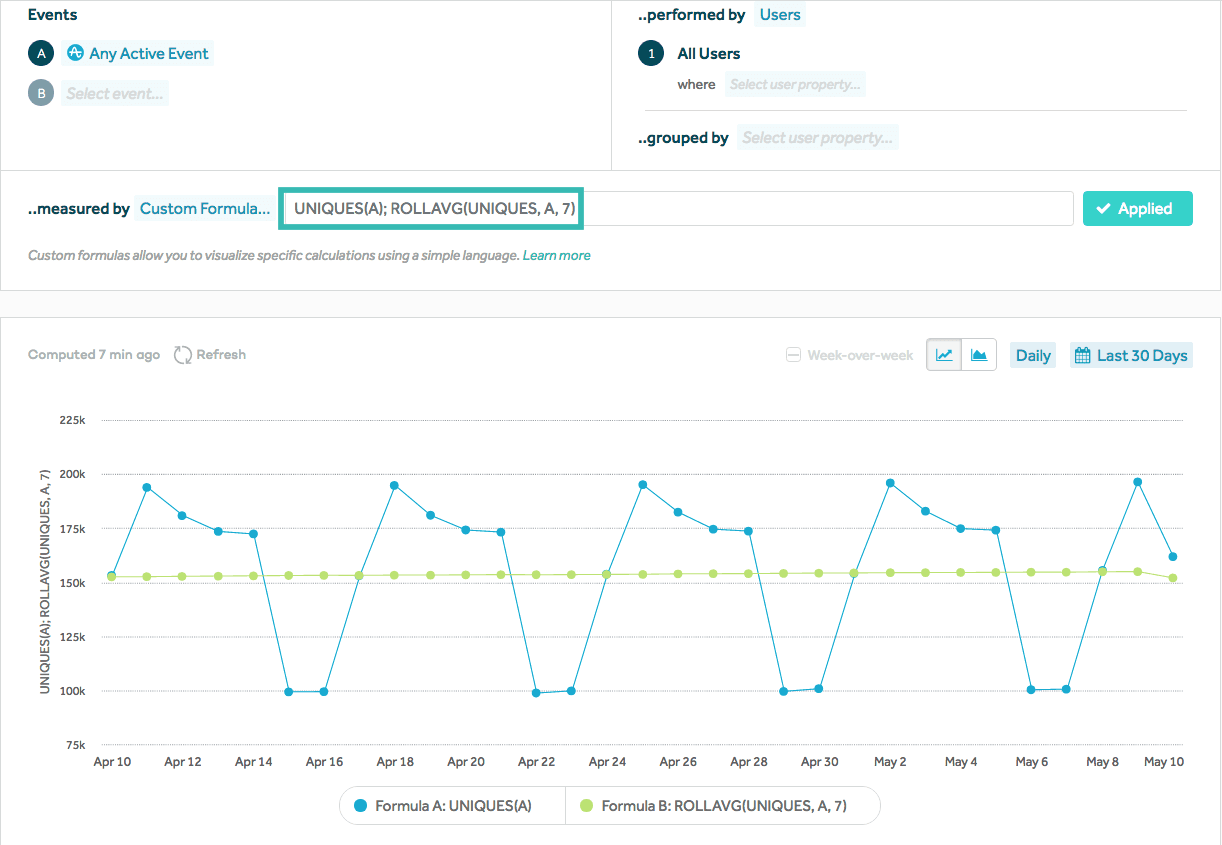The image size is (1222, 845).
Task: Click the event B badge
Action: [41, 94]
